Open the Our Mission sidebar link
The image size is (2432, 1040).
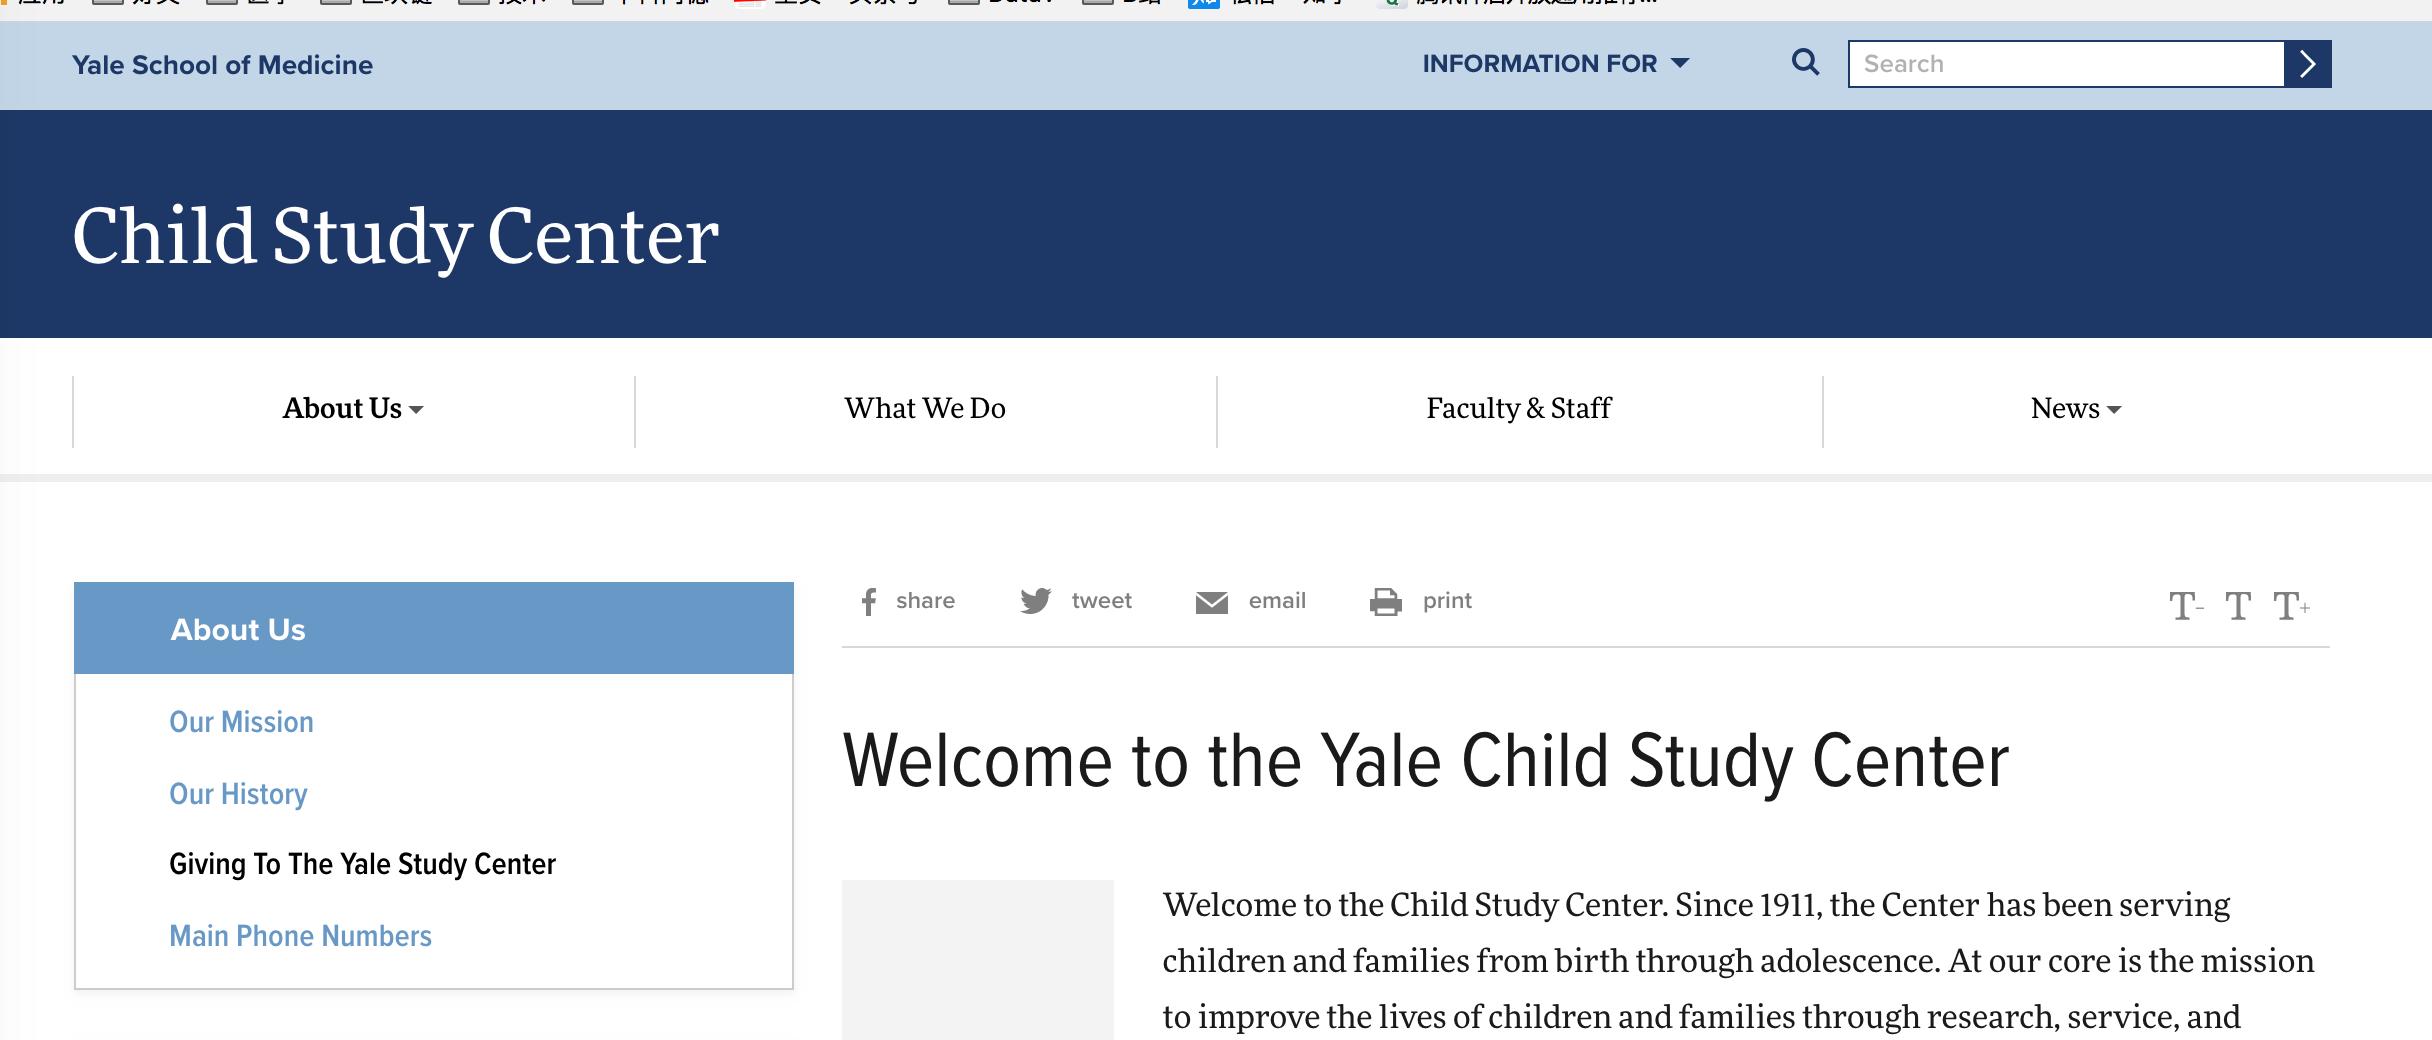(x=241, y=722)
